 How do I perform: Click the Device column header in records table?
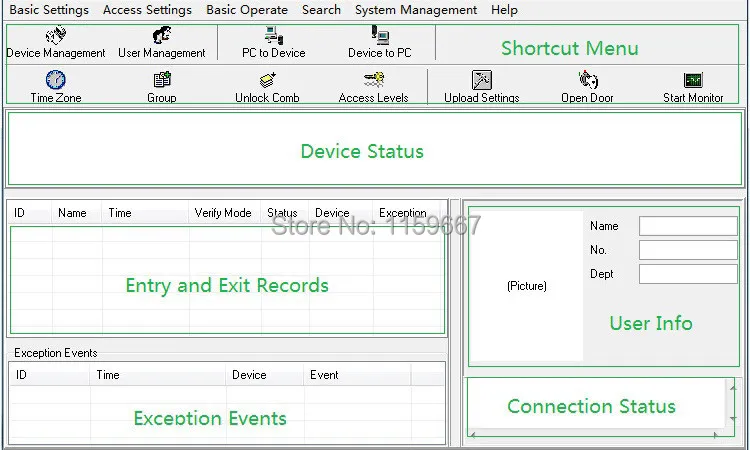[341, 213]
